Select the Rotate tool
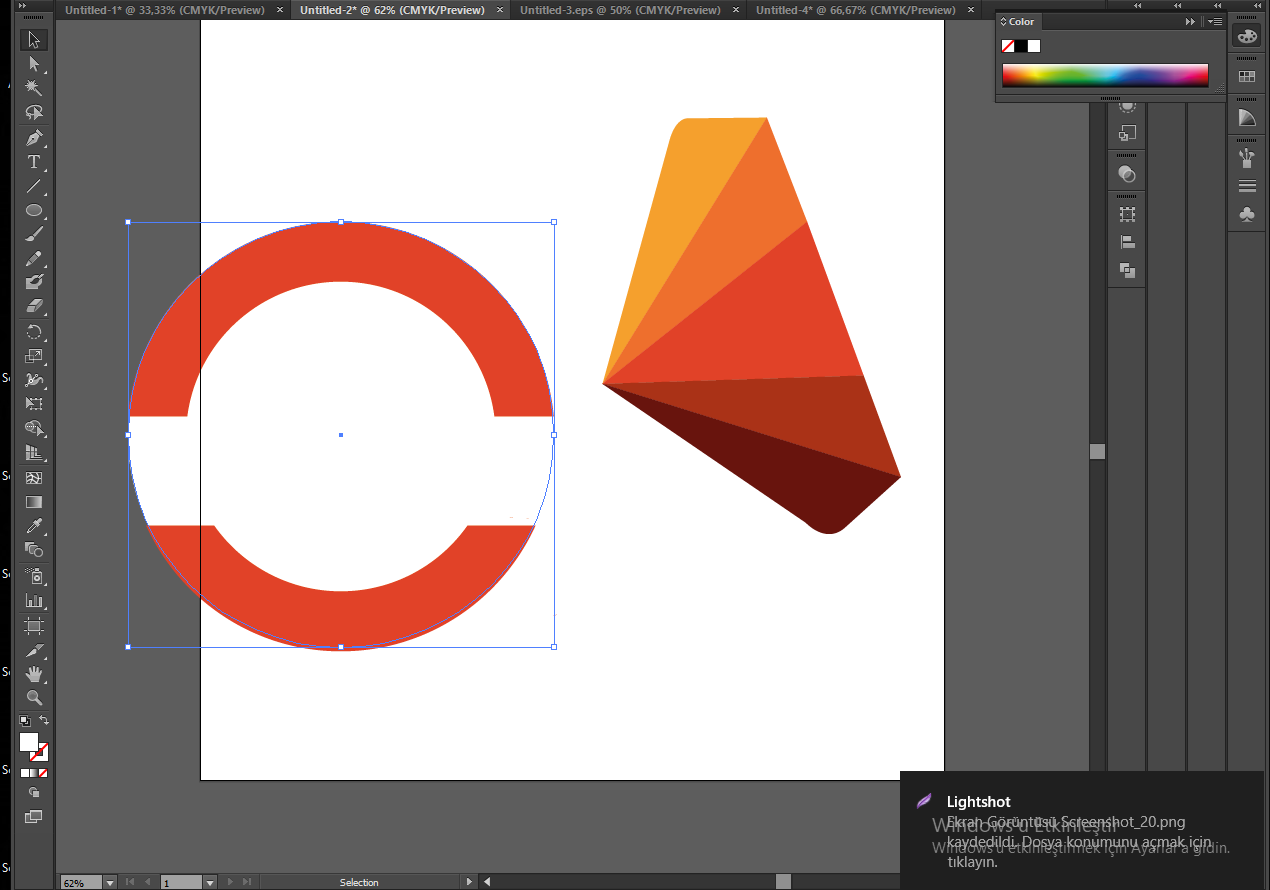 click(x=34, y=332)
